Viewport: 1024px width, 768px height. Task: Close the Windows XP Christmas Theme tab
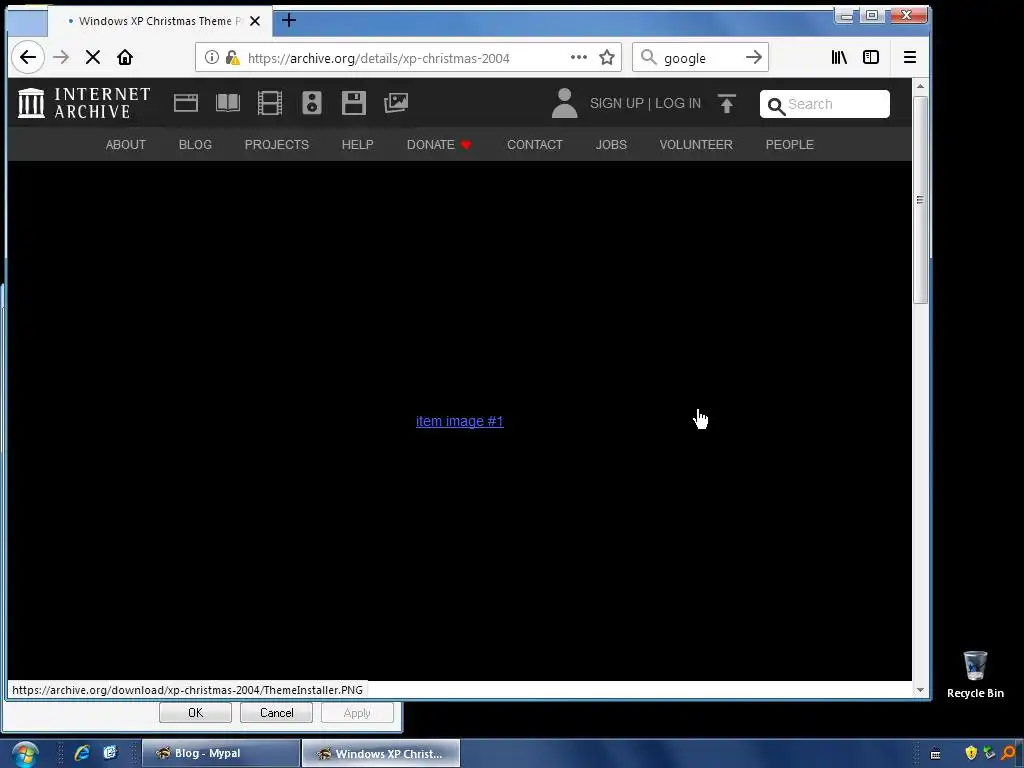[255, 21]
